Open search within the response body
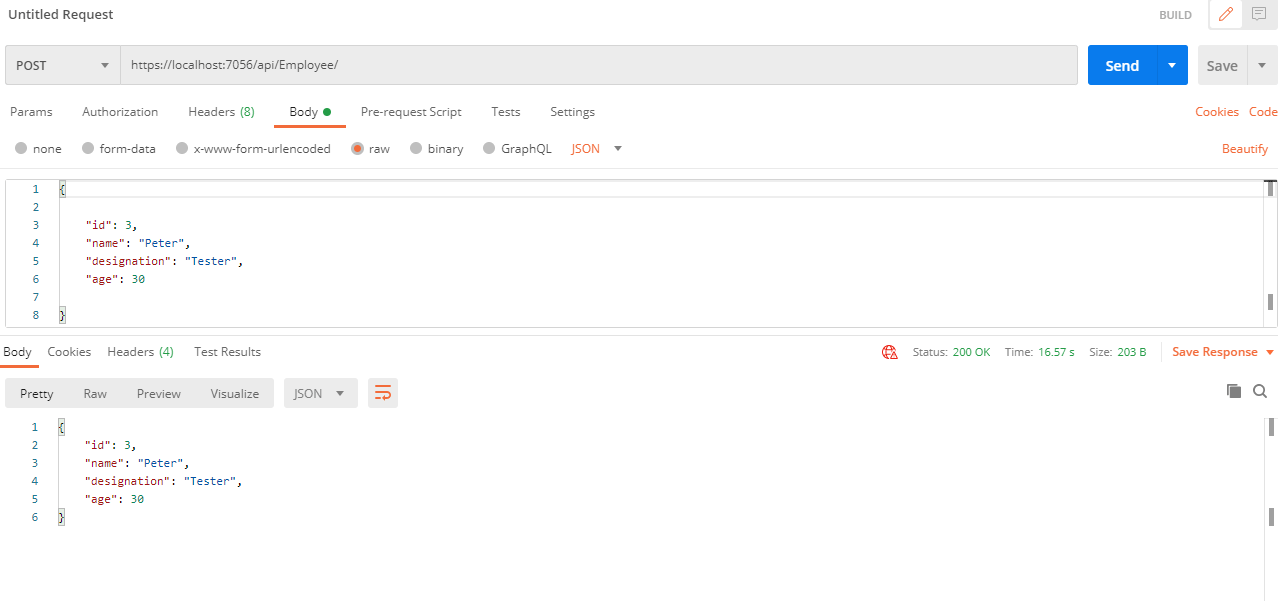 pyautogui.click(x=1260, y=391)
